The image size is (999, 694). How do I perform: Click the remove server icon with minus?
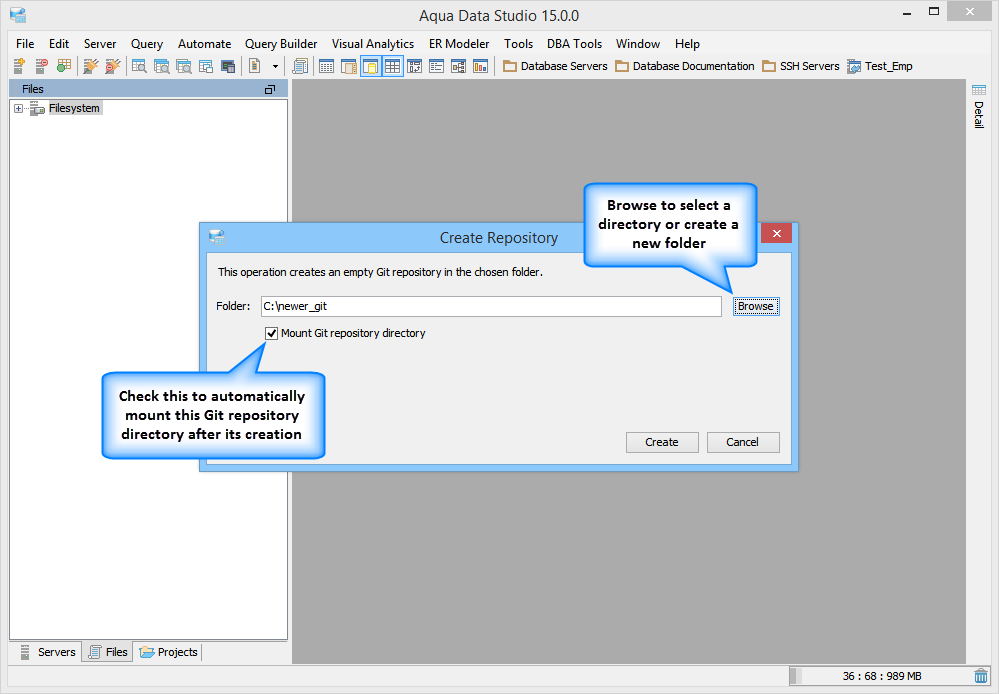pos(41,66)
